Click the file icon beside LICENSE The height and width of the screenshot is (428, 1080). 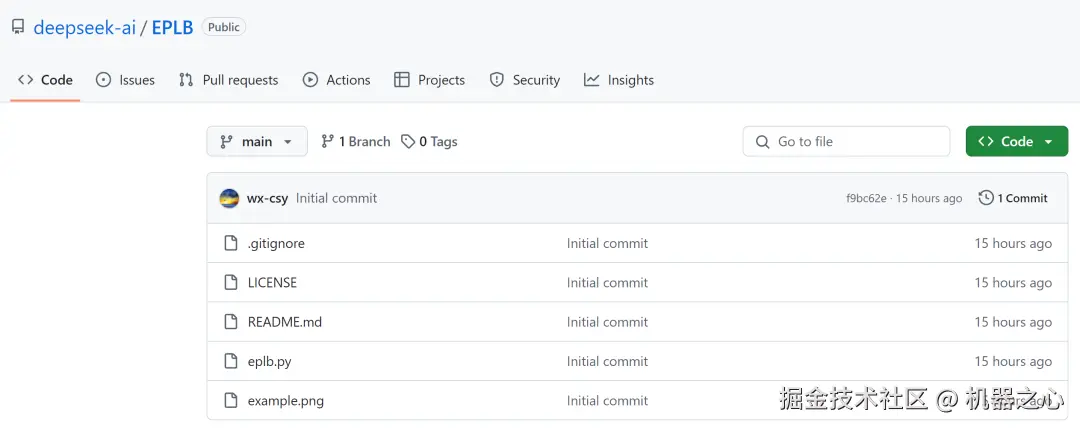tap(230, 283)
